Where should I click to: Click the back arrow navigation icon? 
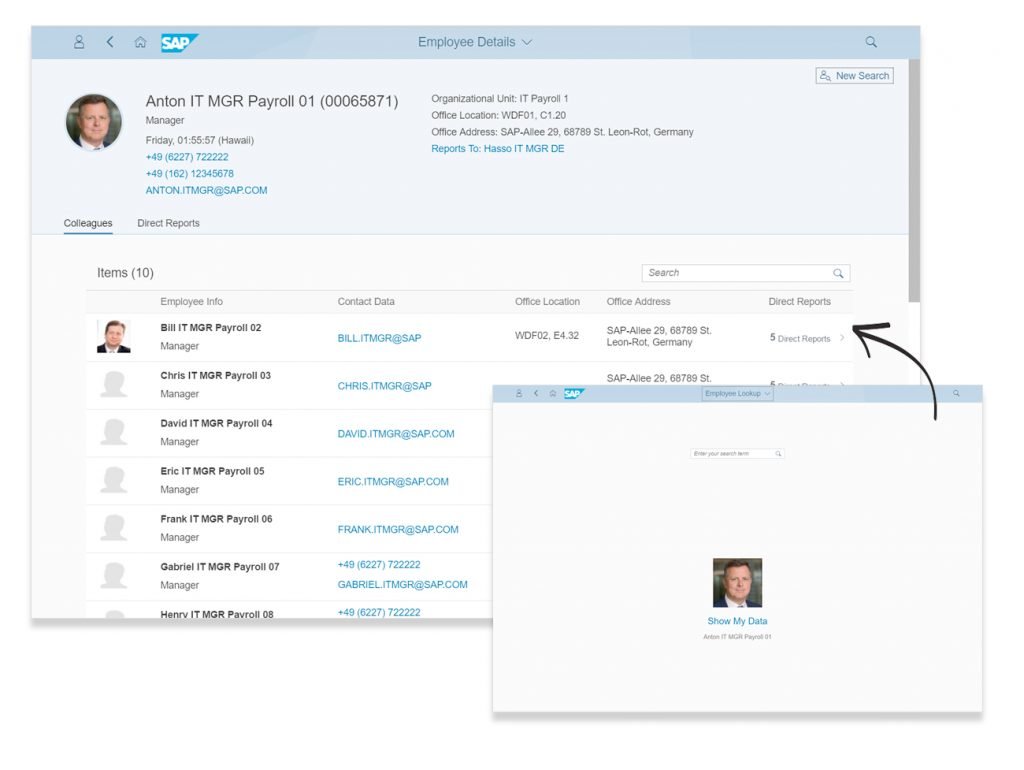coord(110,41)
